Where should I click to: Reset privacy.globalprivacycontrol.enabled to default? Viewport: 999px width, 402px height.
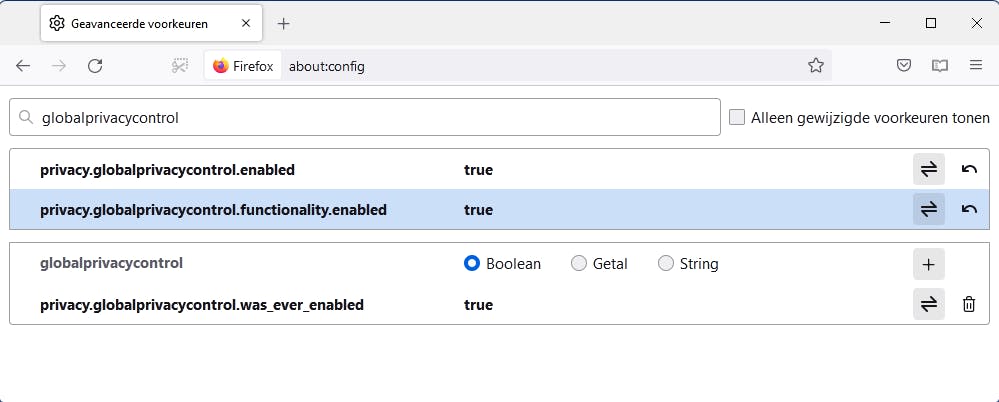(x=968, y=170)
